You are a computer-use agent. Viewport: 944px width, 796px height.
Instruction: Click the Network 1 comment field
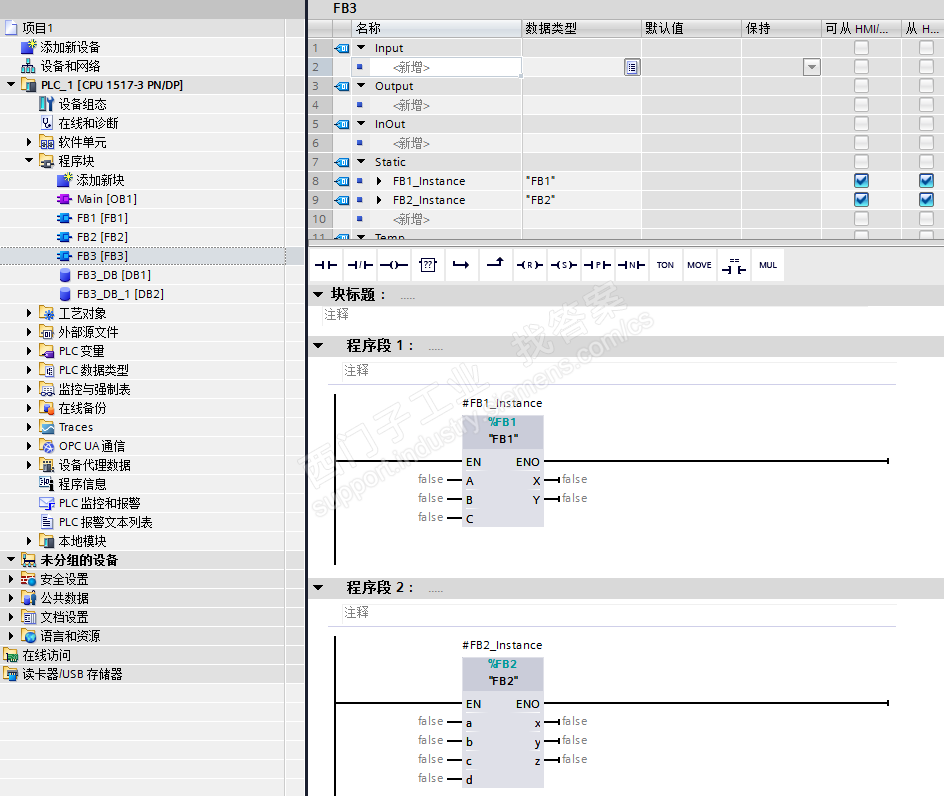pyautogui.click(x=620, y=371)
